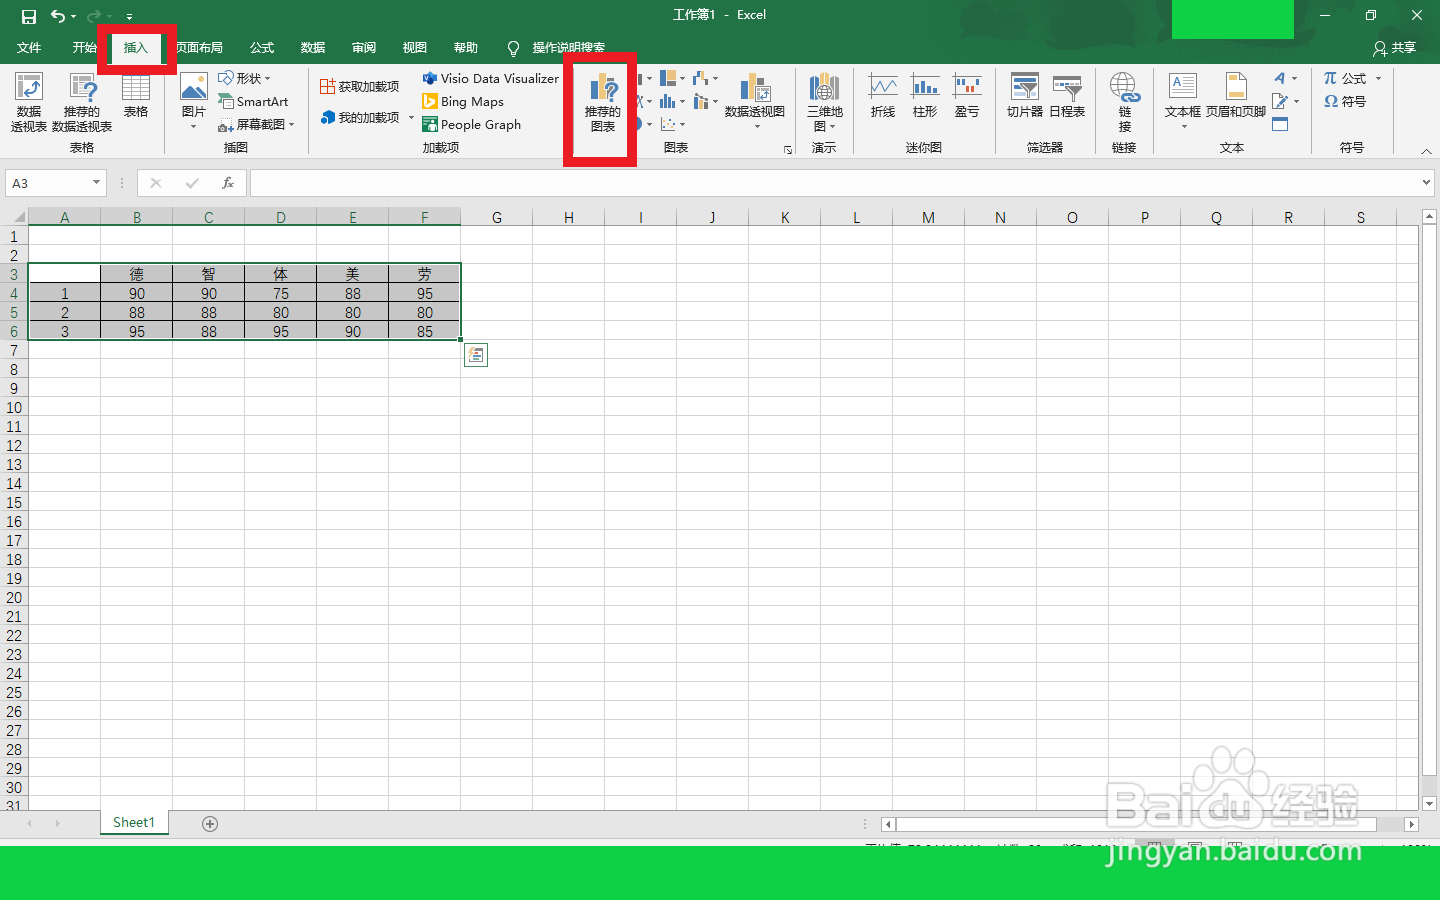The image size is (1440, 900).
Task: Insert SmartArt graphic
Action: tap(254, 101)
